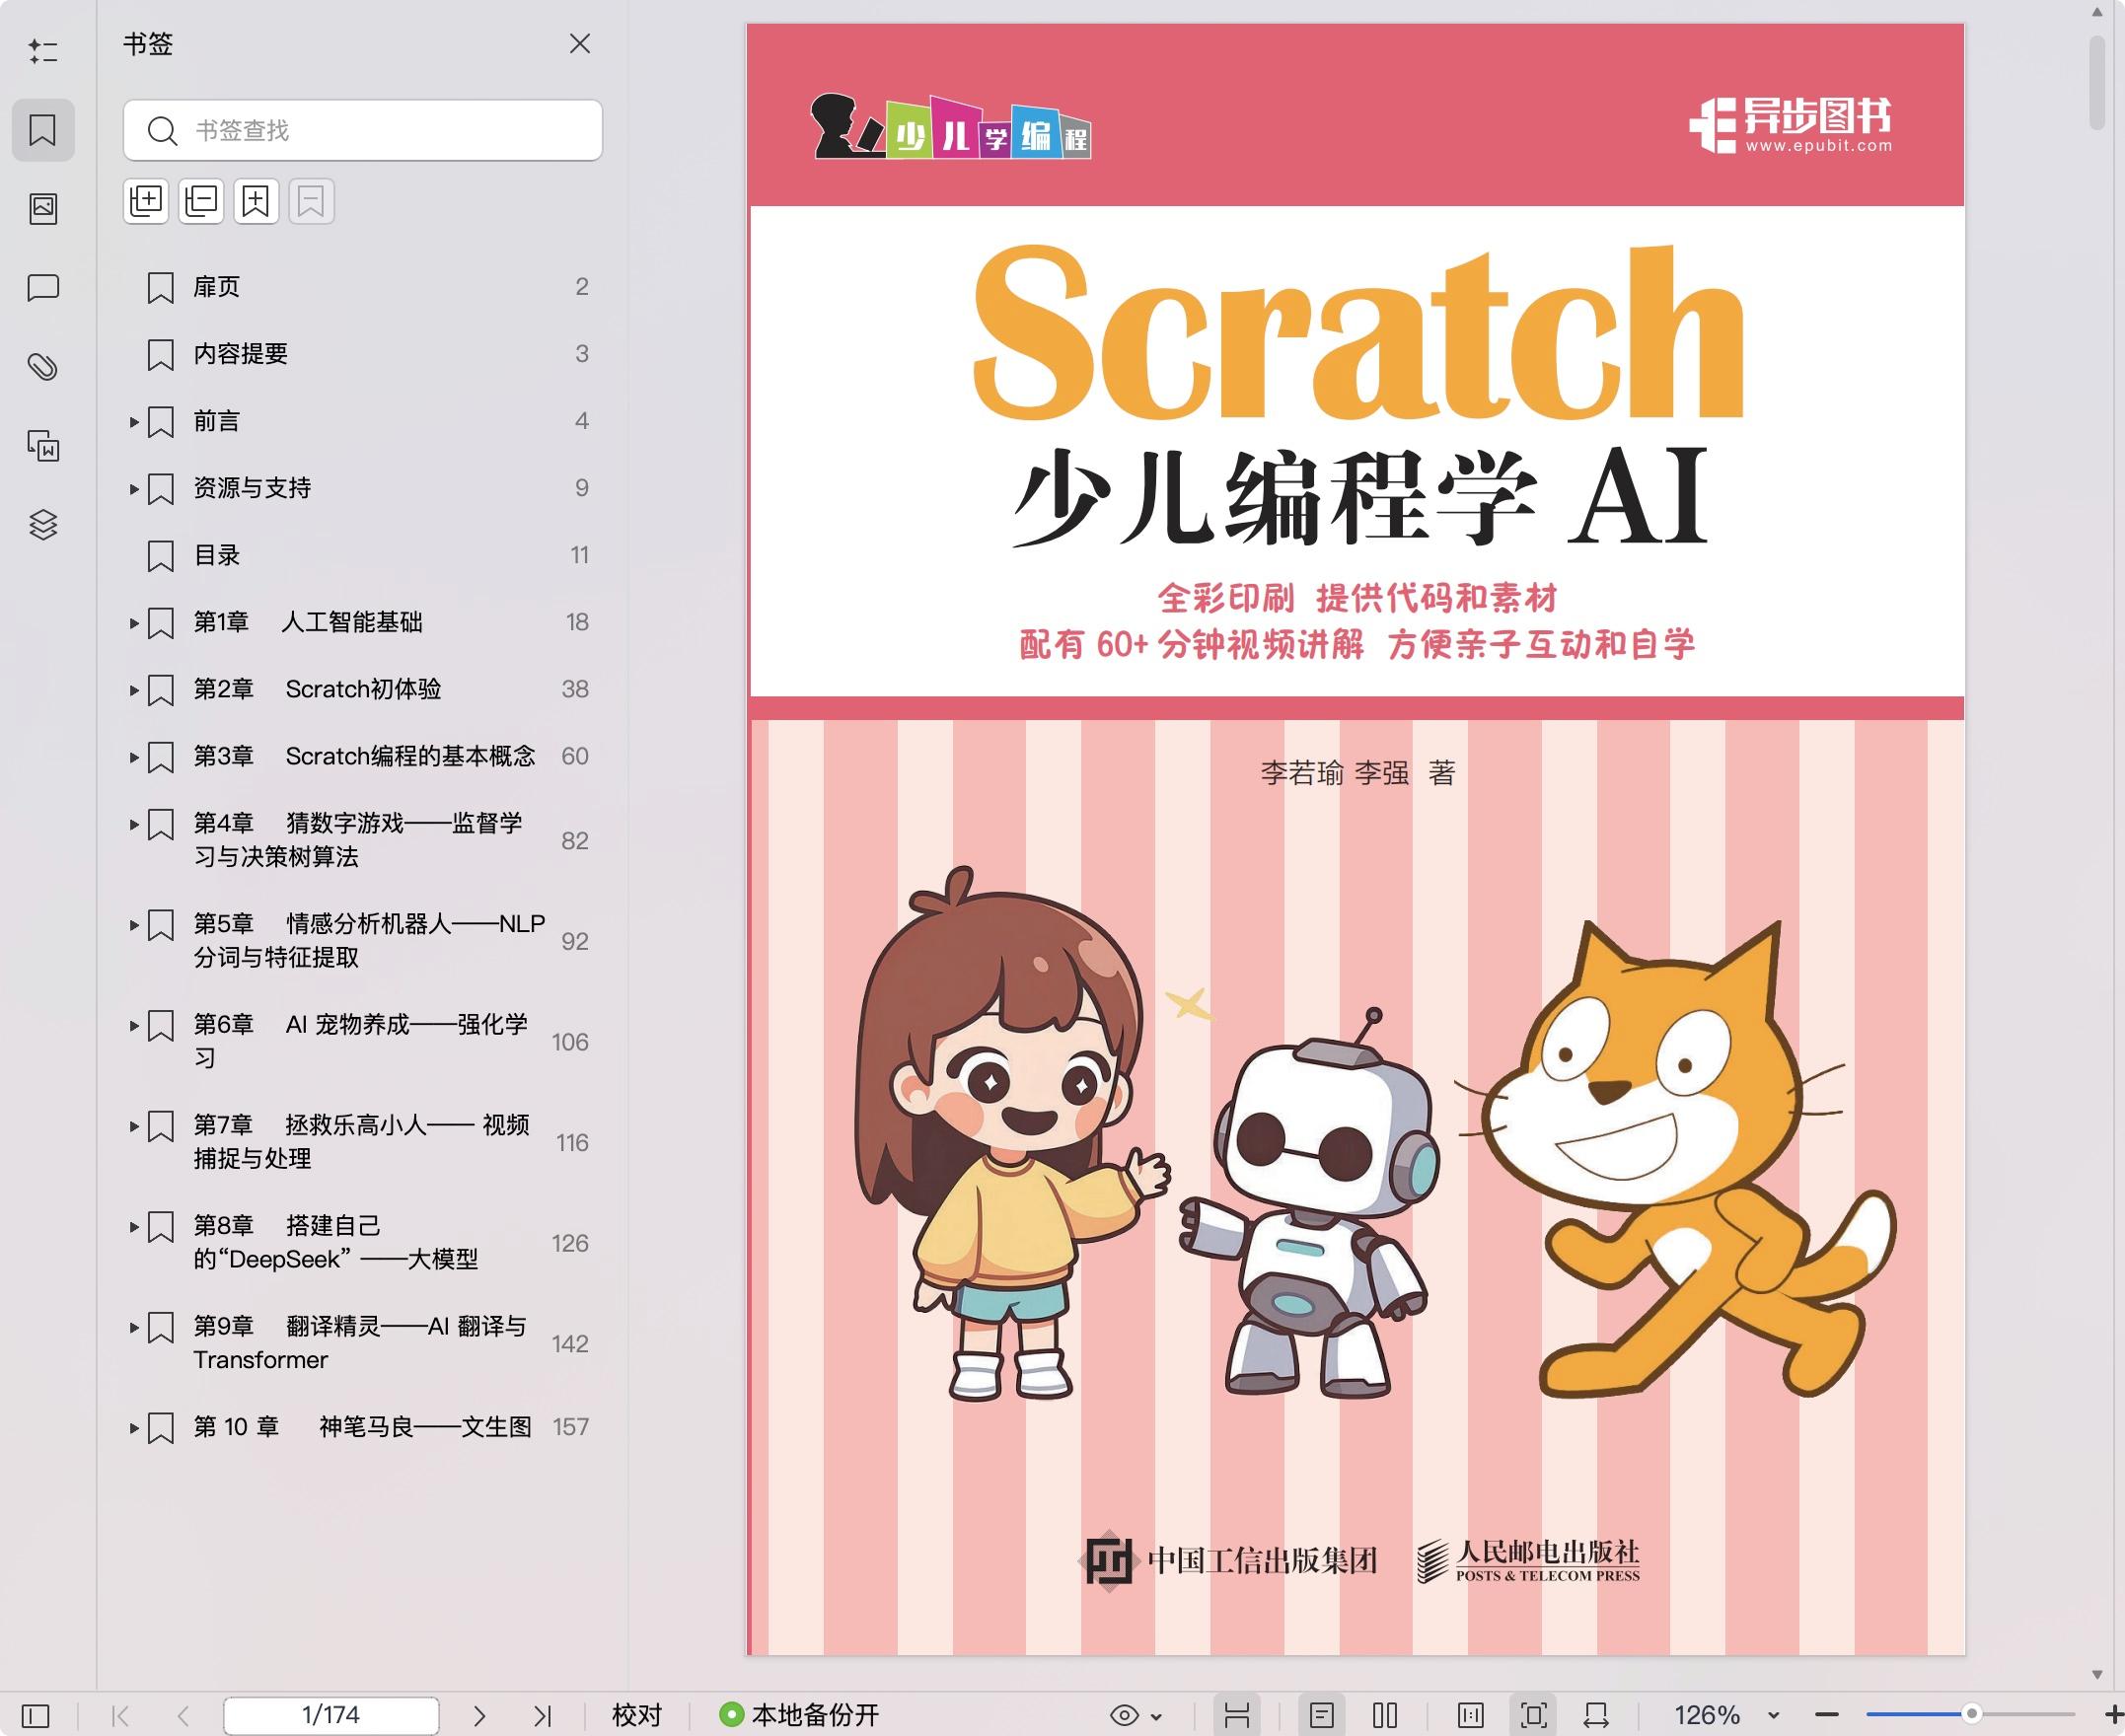2125x1736 pixels.
Task: Open the layers panel in sidebar
Action: pyautogui.click(x=43, y=524)
